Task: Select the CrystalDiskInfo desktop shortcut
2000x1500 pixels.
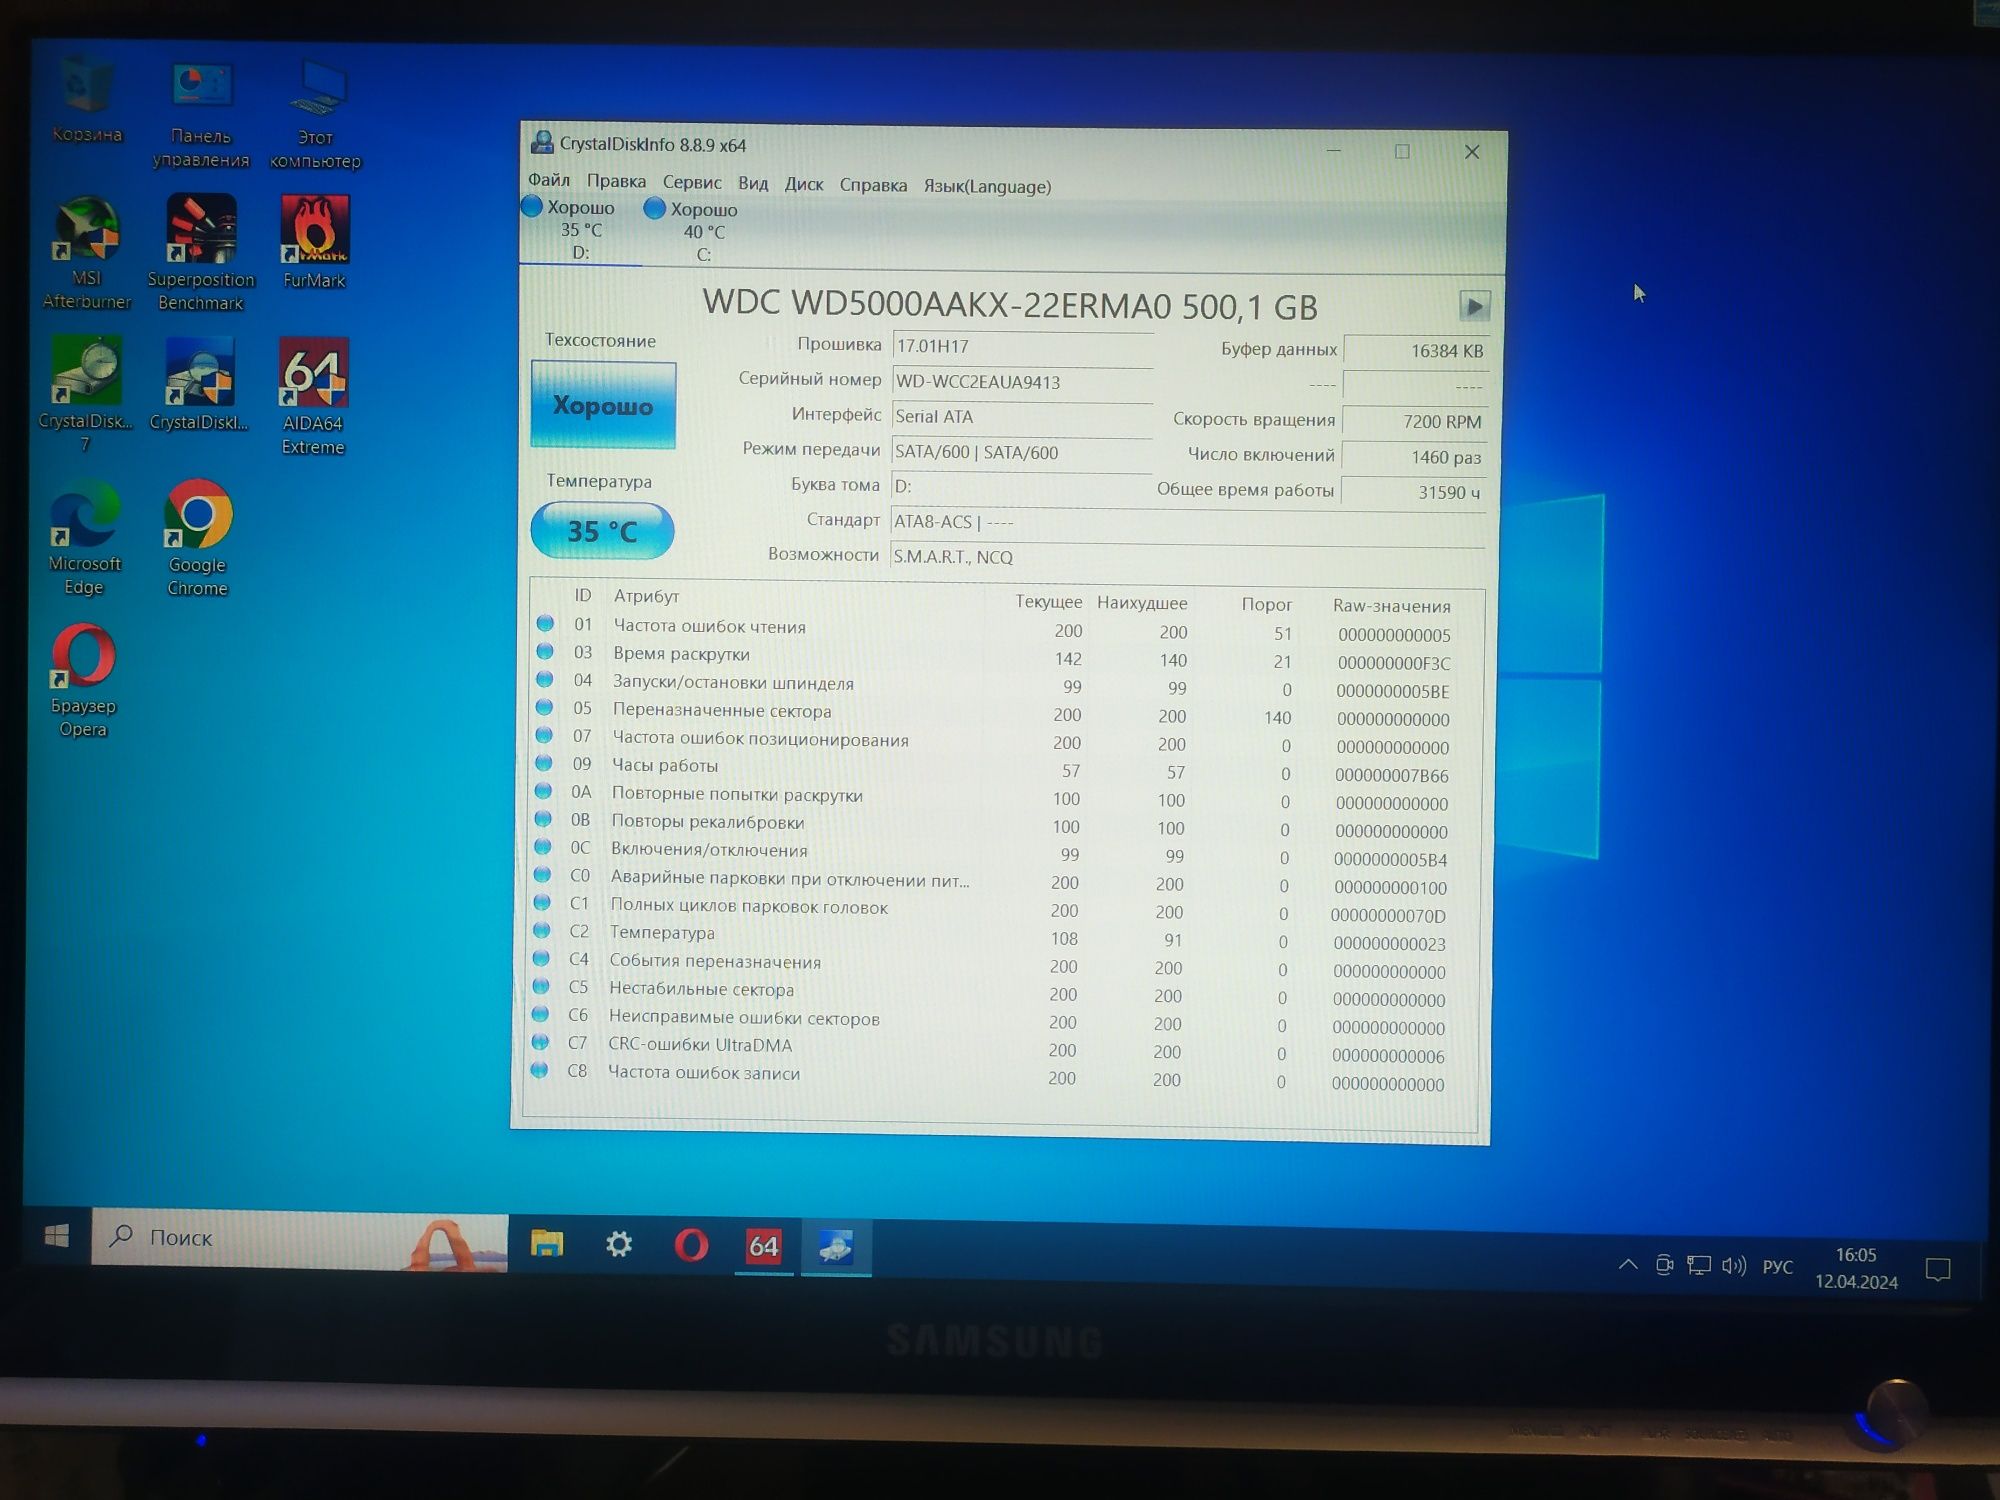Action: [x=199, y=384]
